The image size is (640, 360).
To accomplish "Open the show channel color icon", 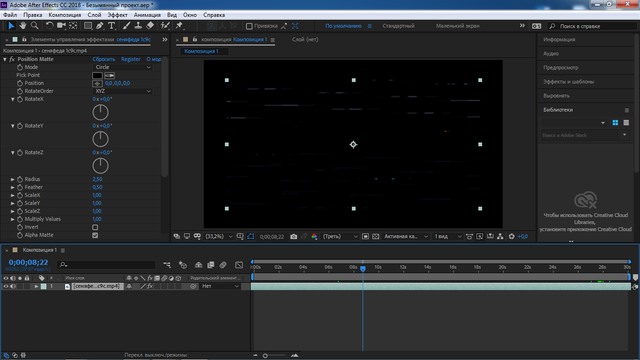I will pyautogui.click(x=314, y=237).
